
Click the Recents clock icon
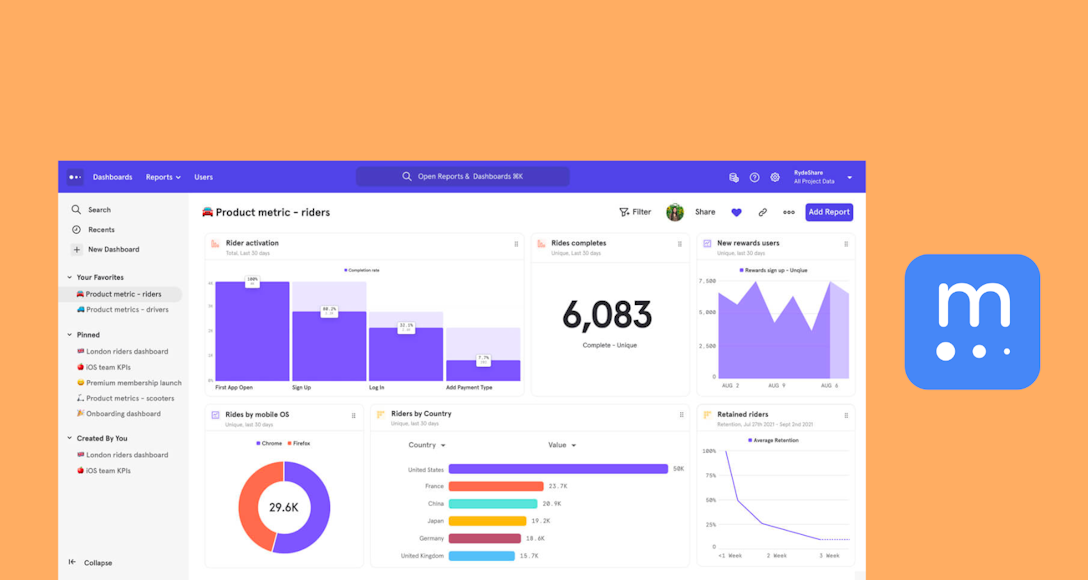point(76,229)
